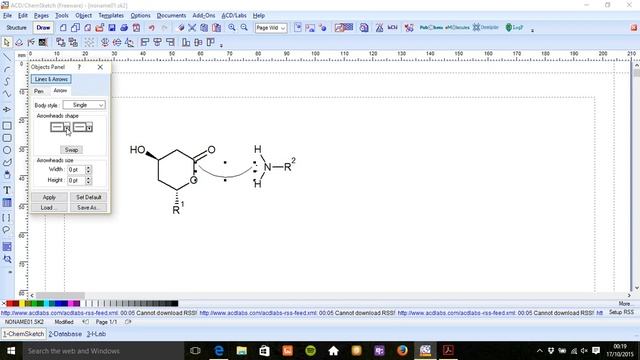Switch to the 3-I-Lab tab
The image size is (640, 360).
[96, 334]
